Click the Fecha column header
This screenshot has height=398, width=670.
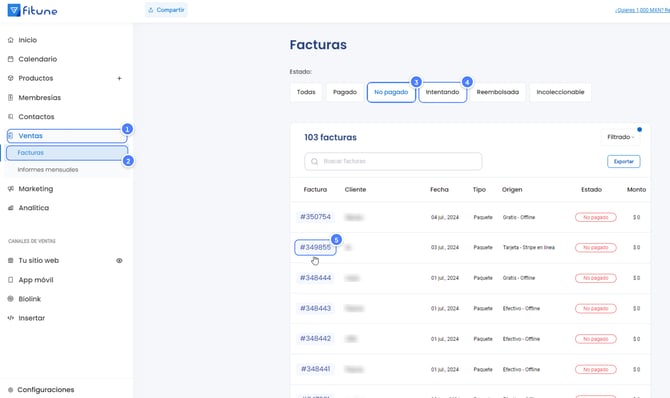point(439,189)
